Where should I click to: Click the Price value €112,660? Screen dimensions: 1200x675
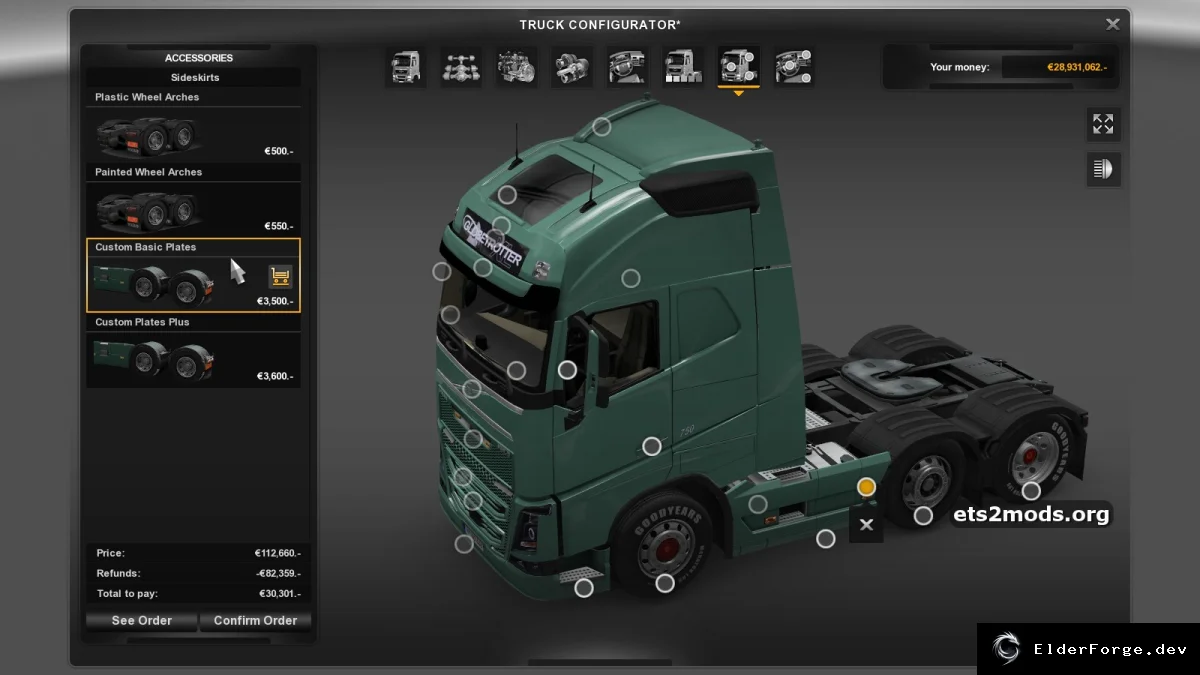click(x=277, y=553)
